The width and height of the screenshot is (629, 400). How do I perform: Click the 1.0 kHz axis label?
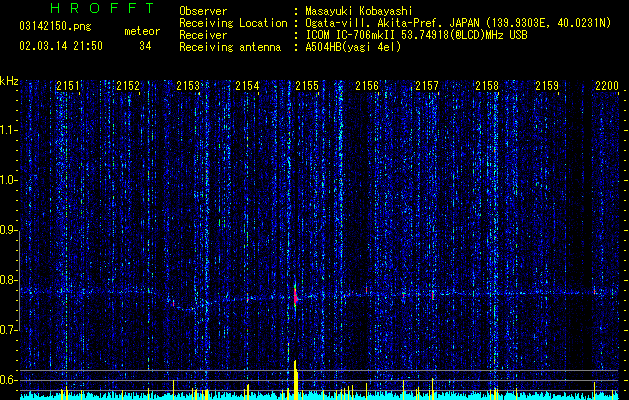9,180
